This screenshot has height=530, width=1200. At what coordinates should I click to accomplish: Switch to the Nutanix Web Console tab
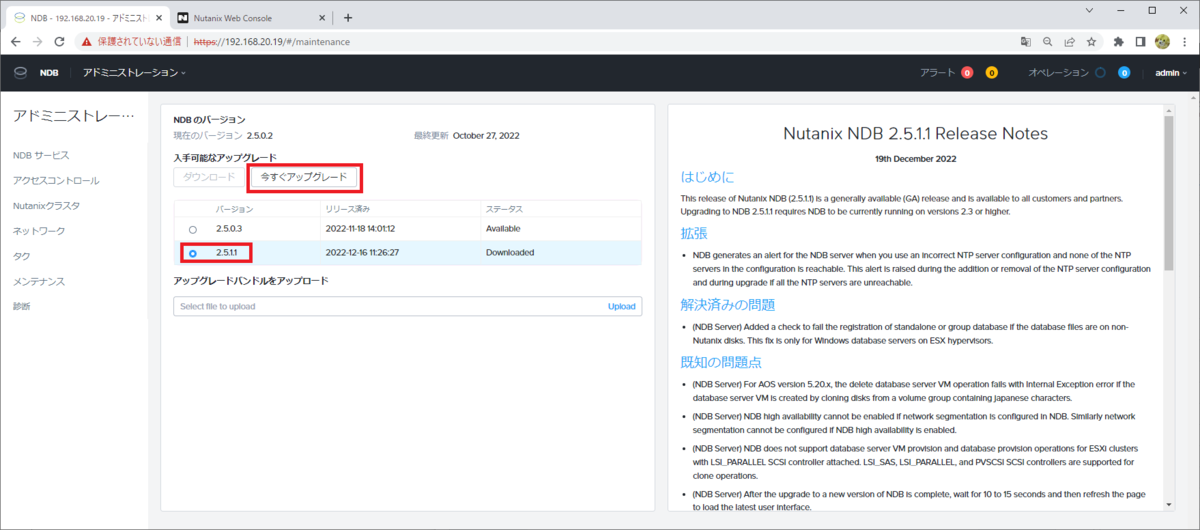(250, 18)
